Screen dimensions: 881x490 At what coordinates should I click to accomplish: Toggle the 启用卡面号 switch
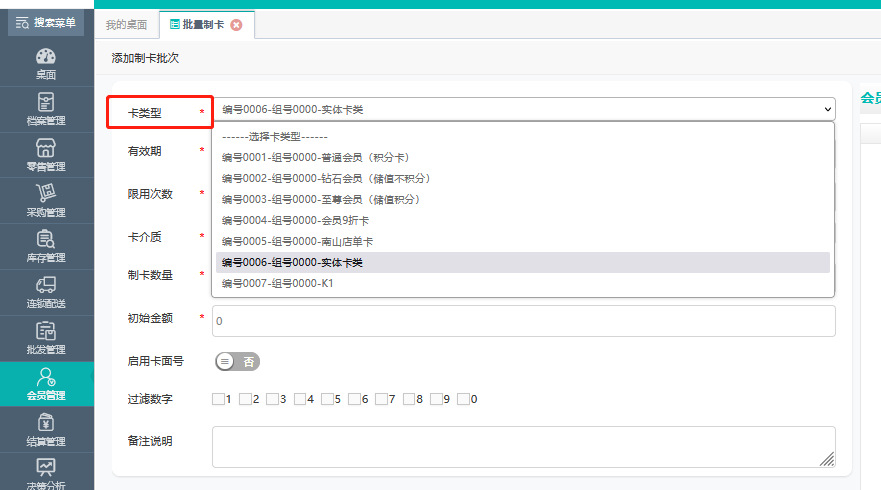point(237,361)
